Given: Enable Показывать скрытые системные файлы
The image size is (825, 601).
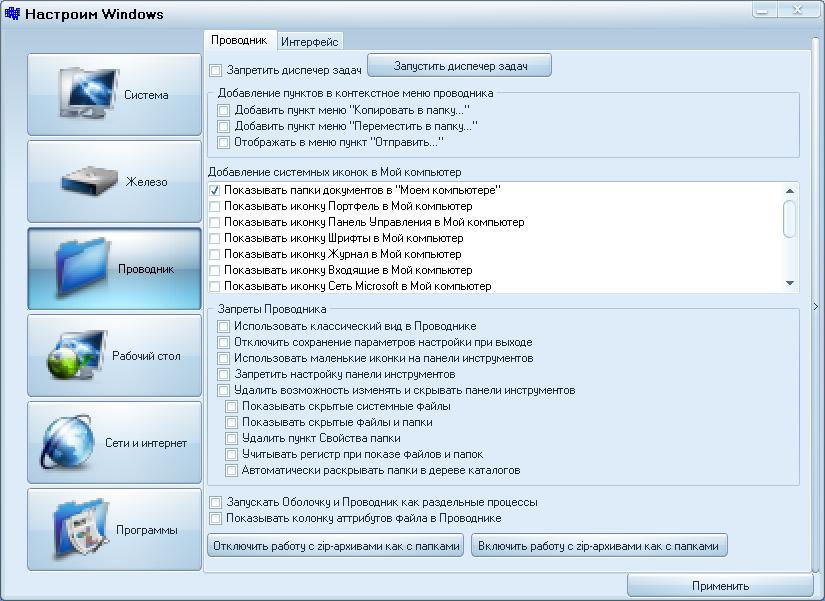Looking at the screenshot, I should tap(231, 406).
